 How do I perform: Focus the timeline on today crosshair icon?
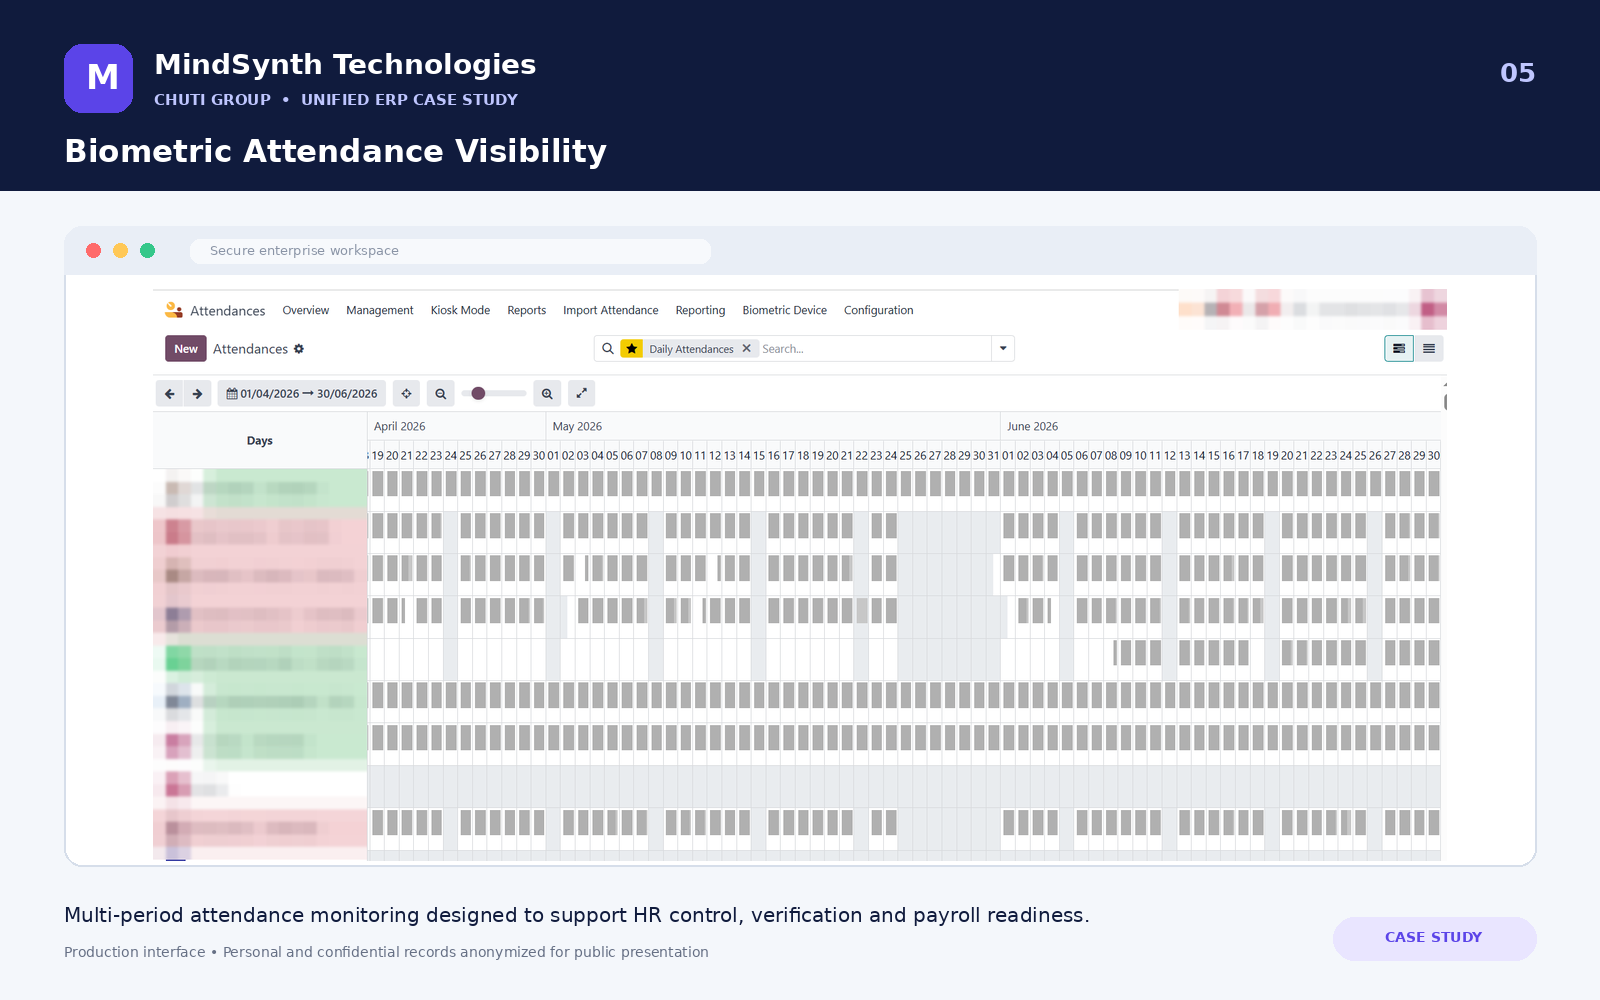(x=406, y=394)
